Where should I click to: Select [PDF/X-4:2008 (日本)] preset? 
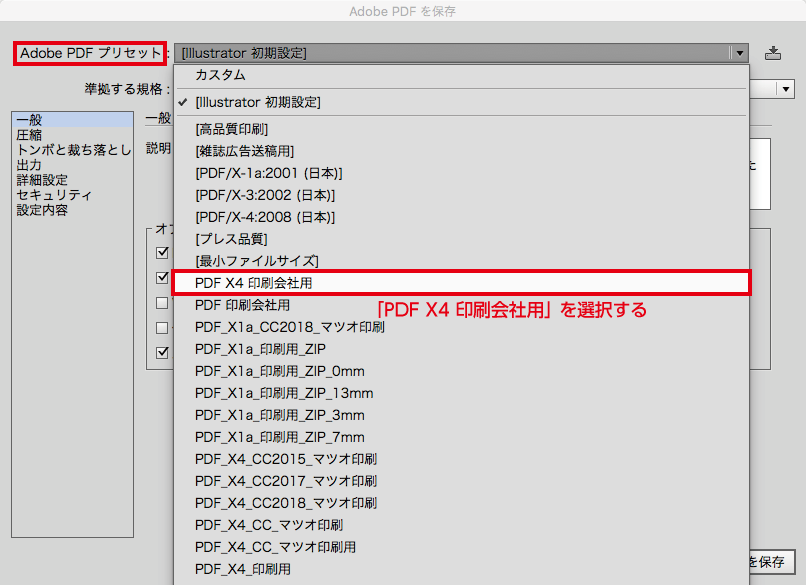tap(461, 217)
